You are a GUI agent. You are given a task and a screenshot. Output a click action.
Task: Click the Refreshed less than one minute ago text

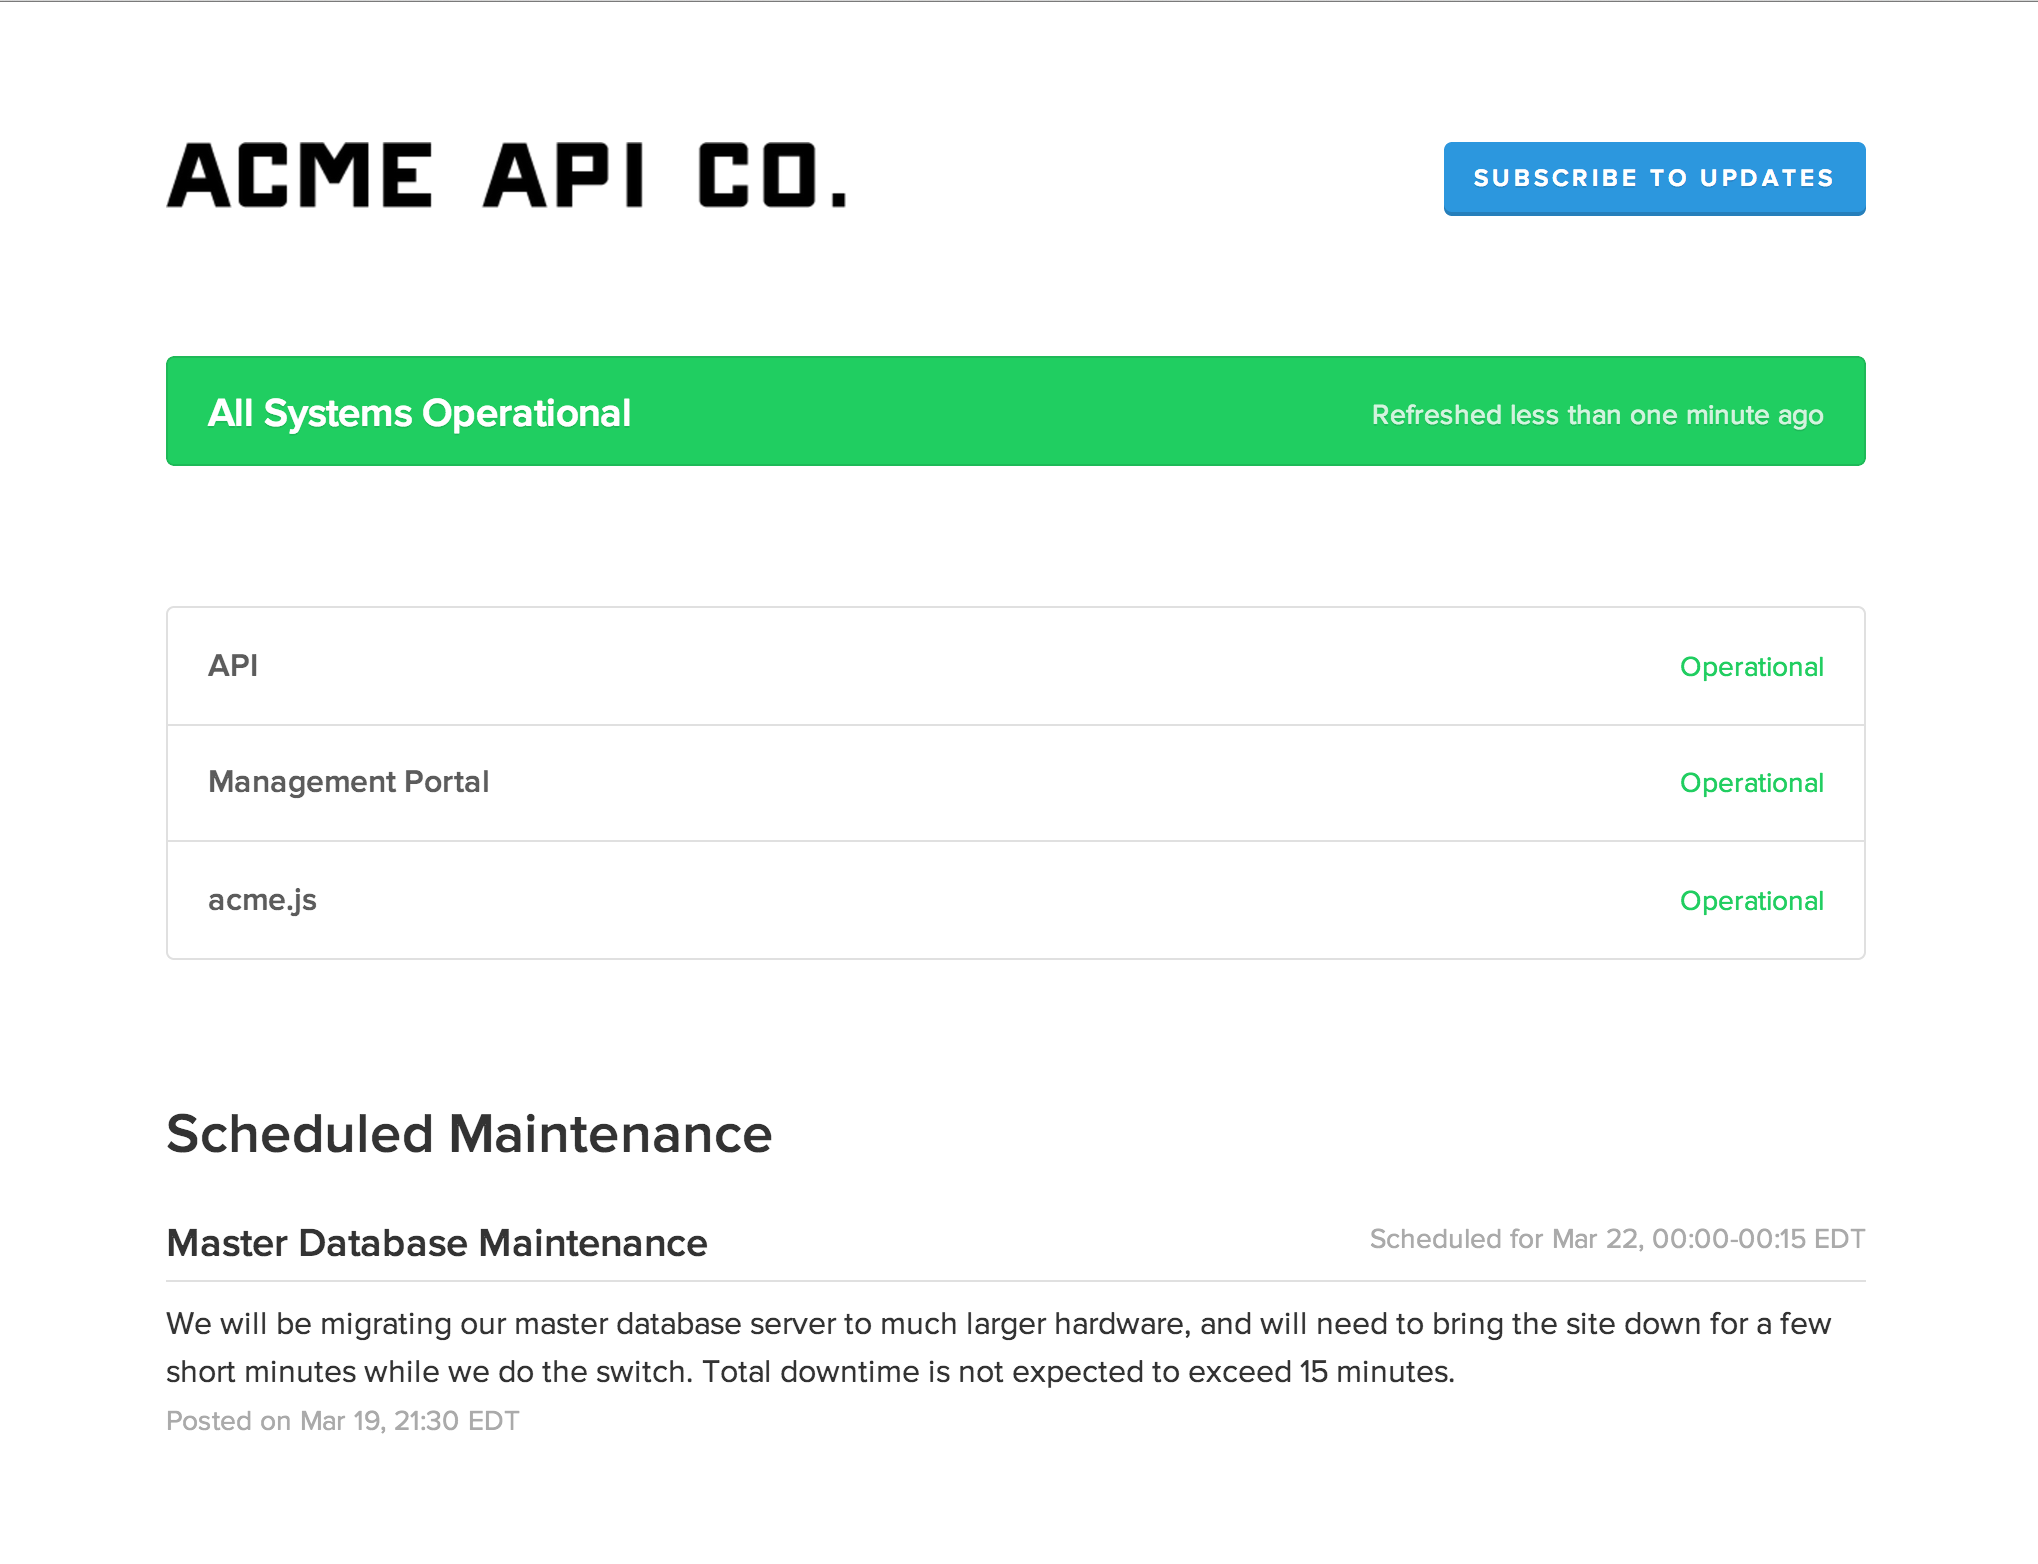pos(1597,415)
